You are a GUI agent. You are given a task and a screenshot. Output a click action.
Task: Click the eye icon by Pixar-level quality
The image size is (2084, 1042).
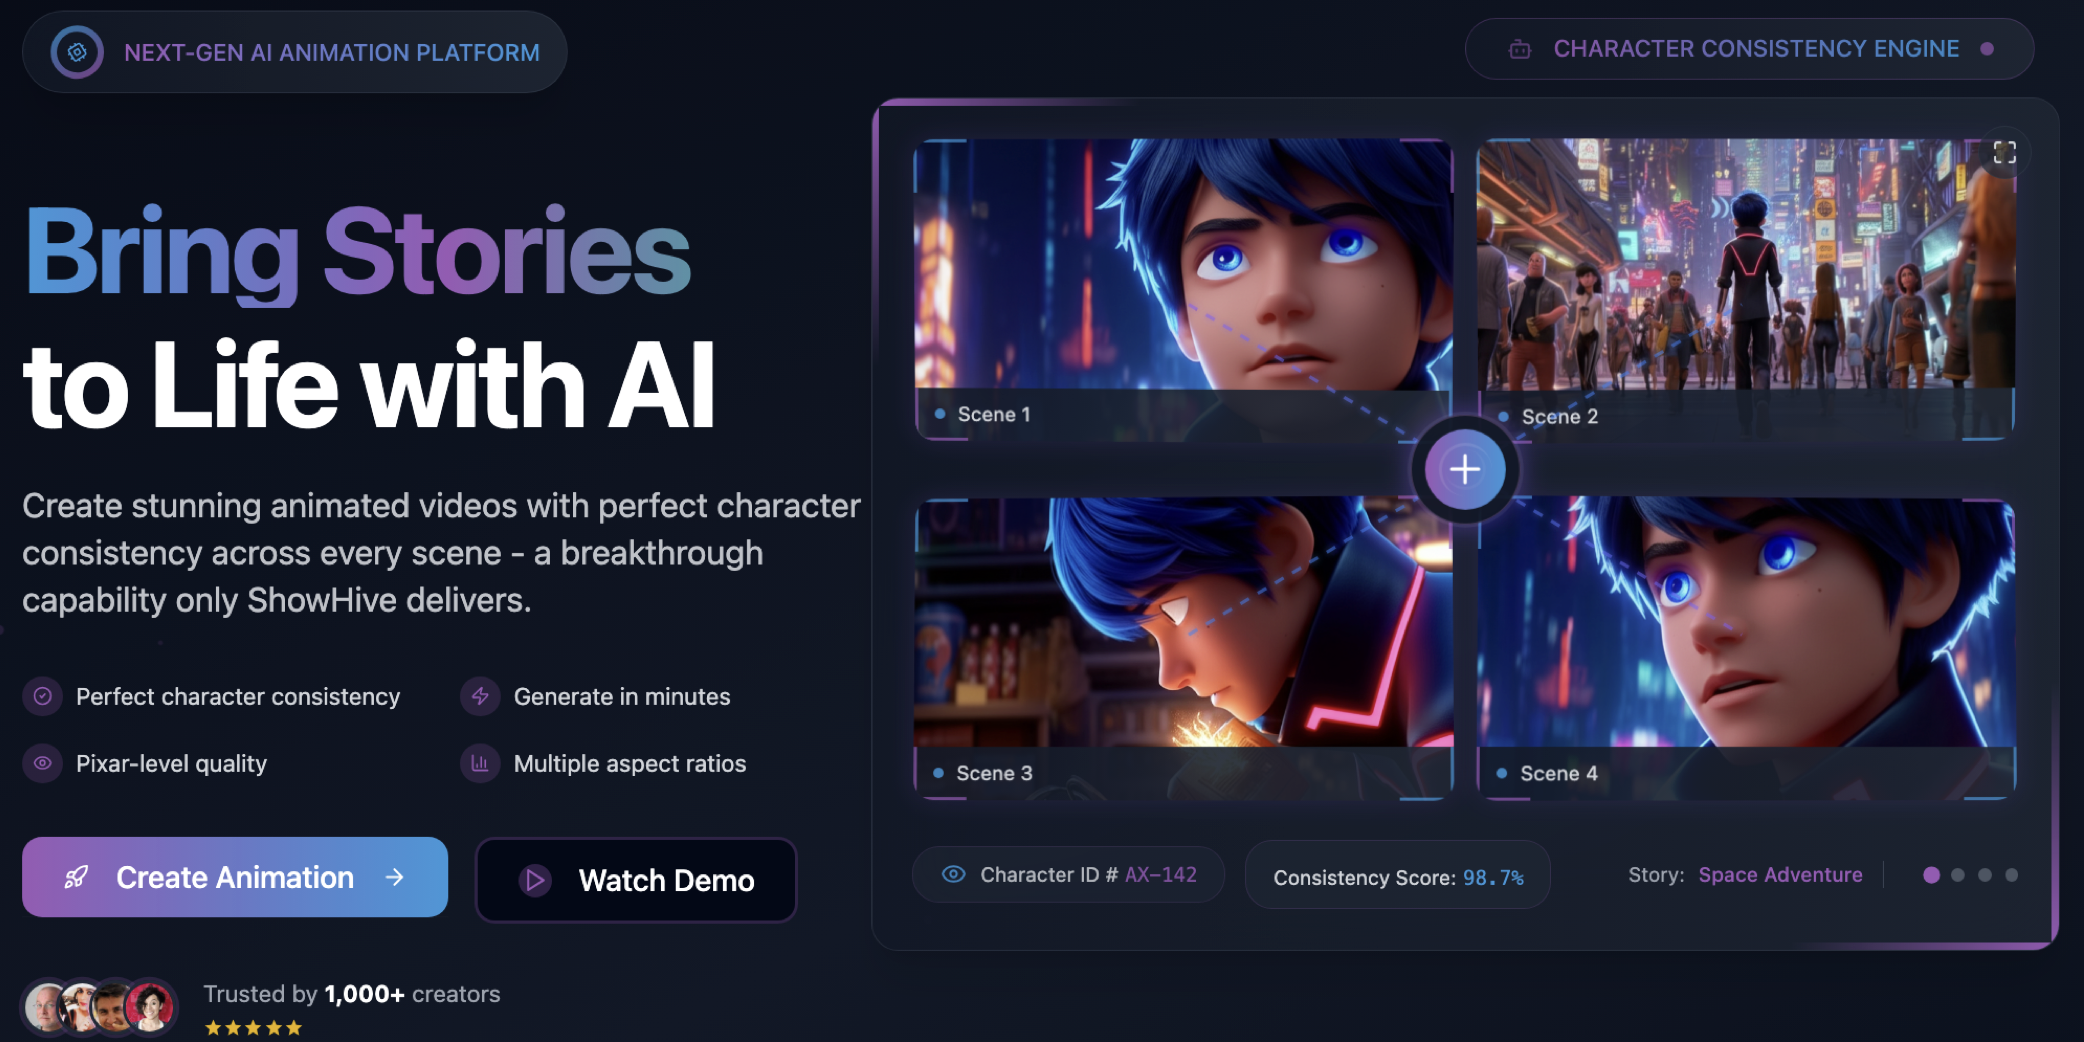42,763
